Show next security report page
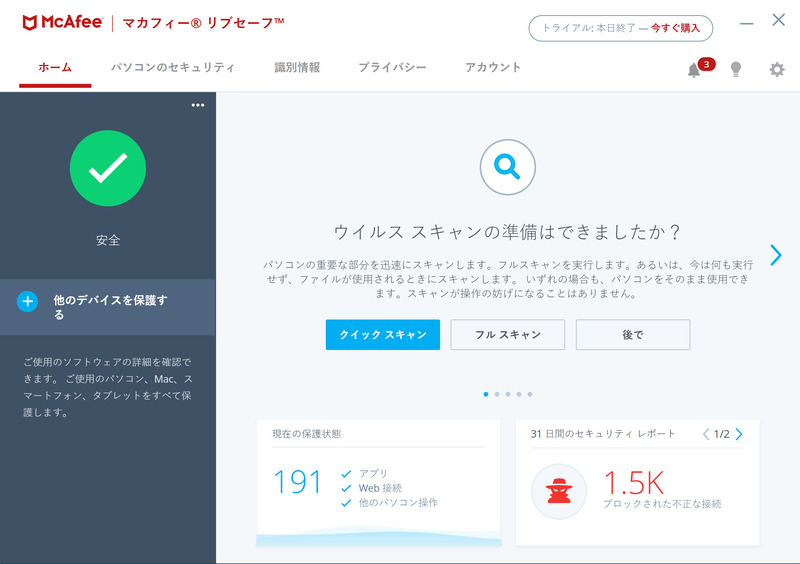 coord(739,434)
